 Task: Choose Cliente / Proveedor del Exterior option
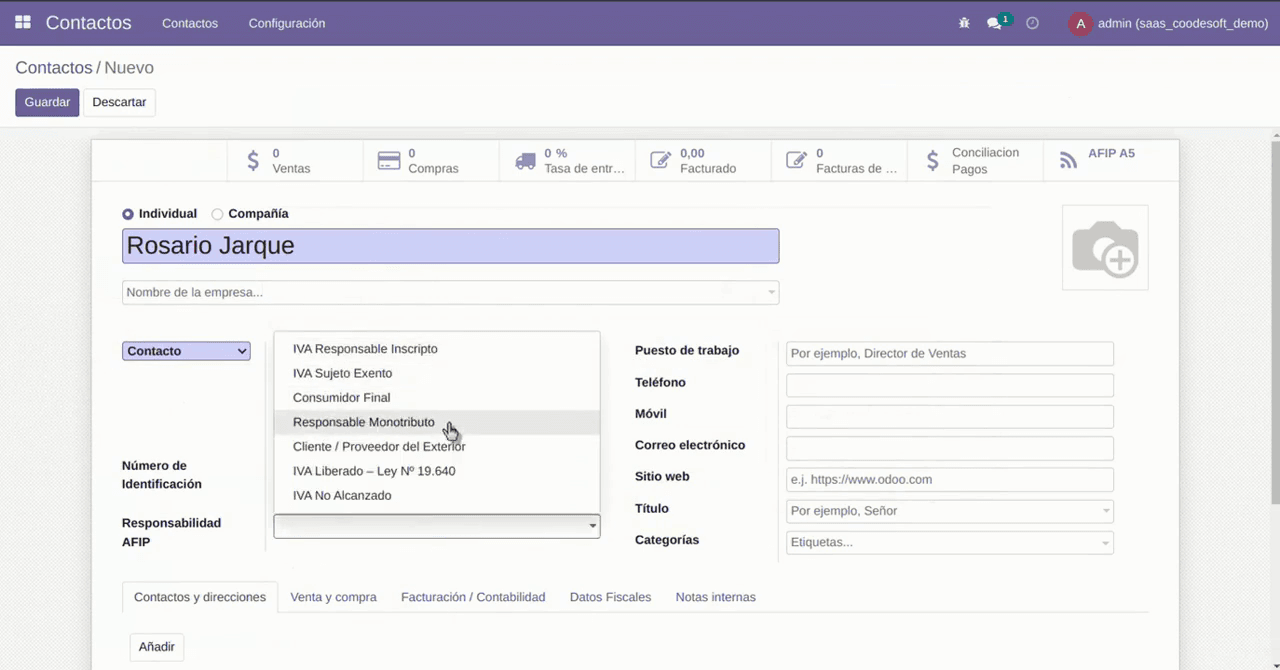[x=437, y=447]
